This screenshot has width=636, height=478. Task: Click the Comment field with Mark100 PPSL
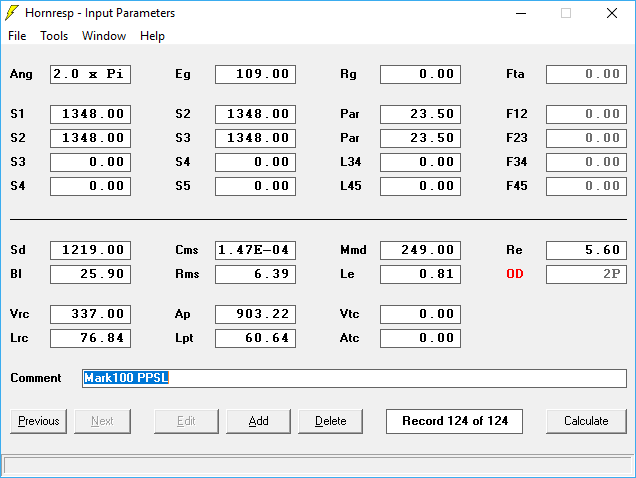pyautogui.click(x=355, y=378)
